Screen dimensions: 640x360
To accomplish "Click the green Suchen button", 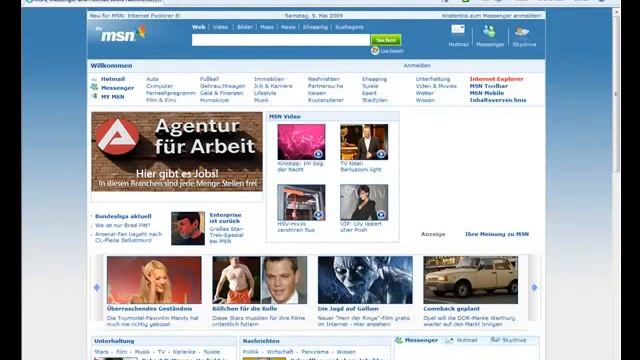I will point(386,40).
